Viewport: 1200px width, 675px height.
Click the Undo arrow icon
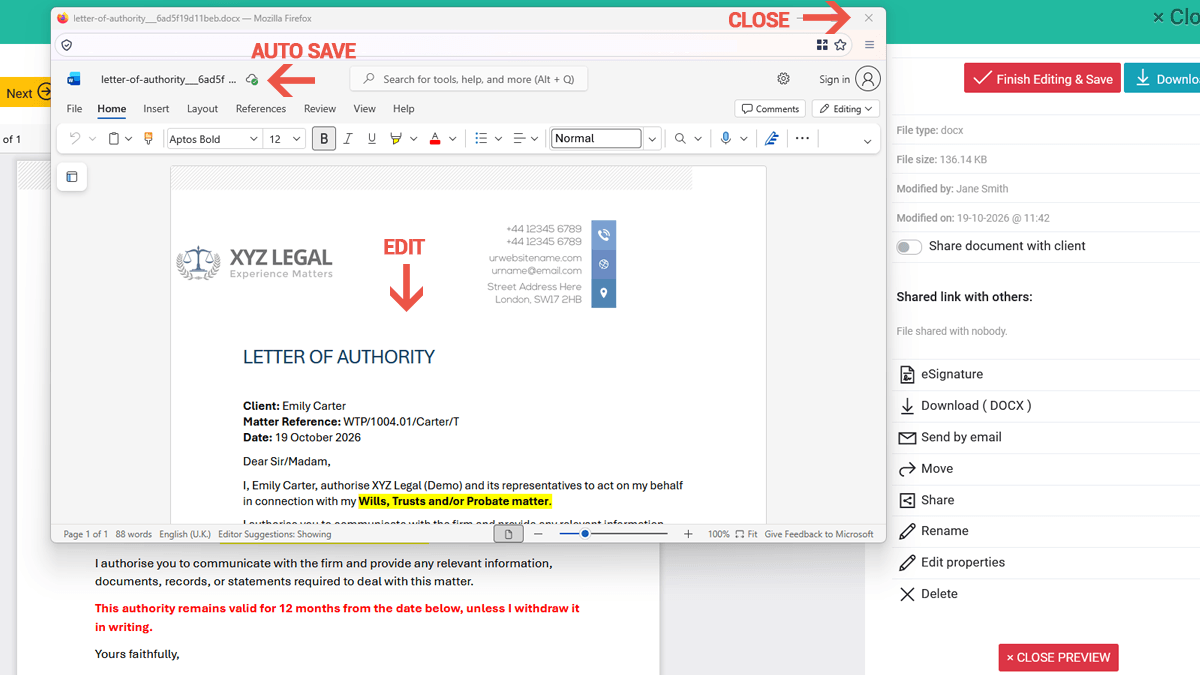[75, 139]
